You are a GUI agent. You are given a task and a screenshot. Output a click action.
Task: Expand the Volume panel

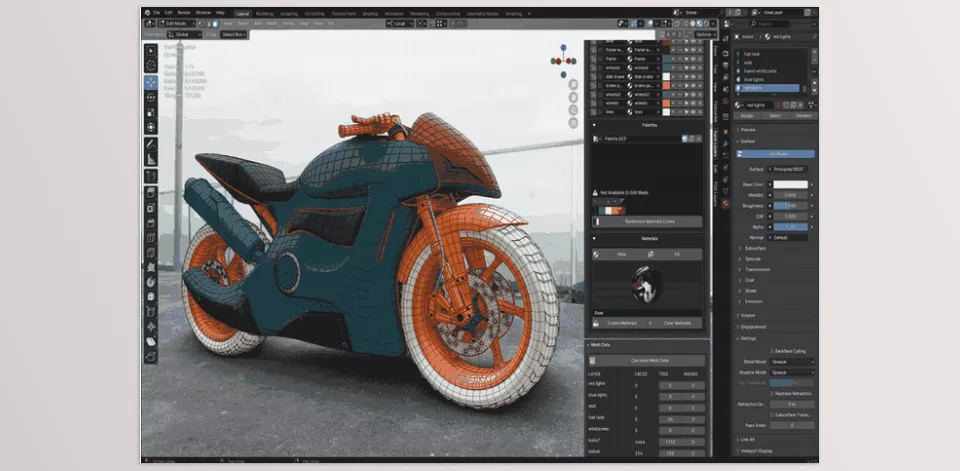748,315
